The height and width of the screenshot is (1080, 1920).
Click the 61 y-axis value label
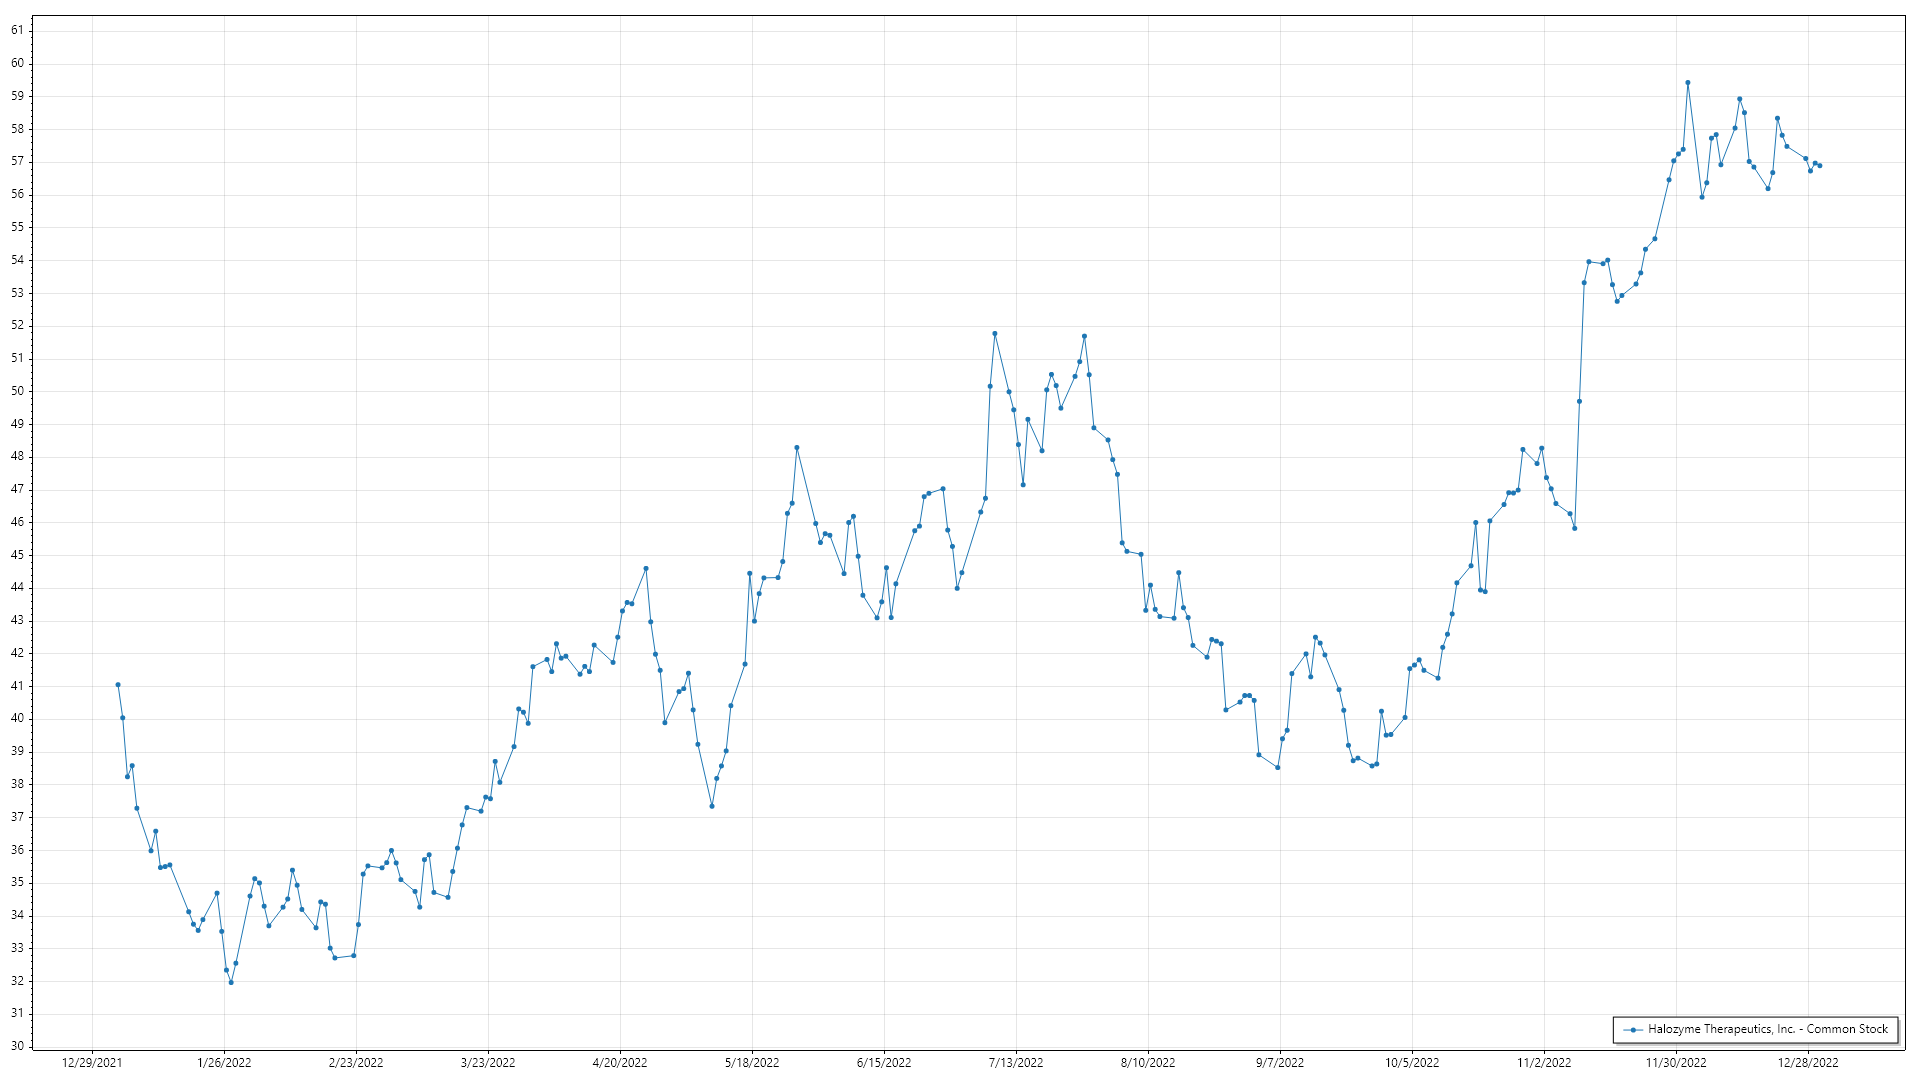[17, 30]
